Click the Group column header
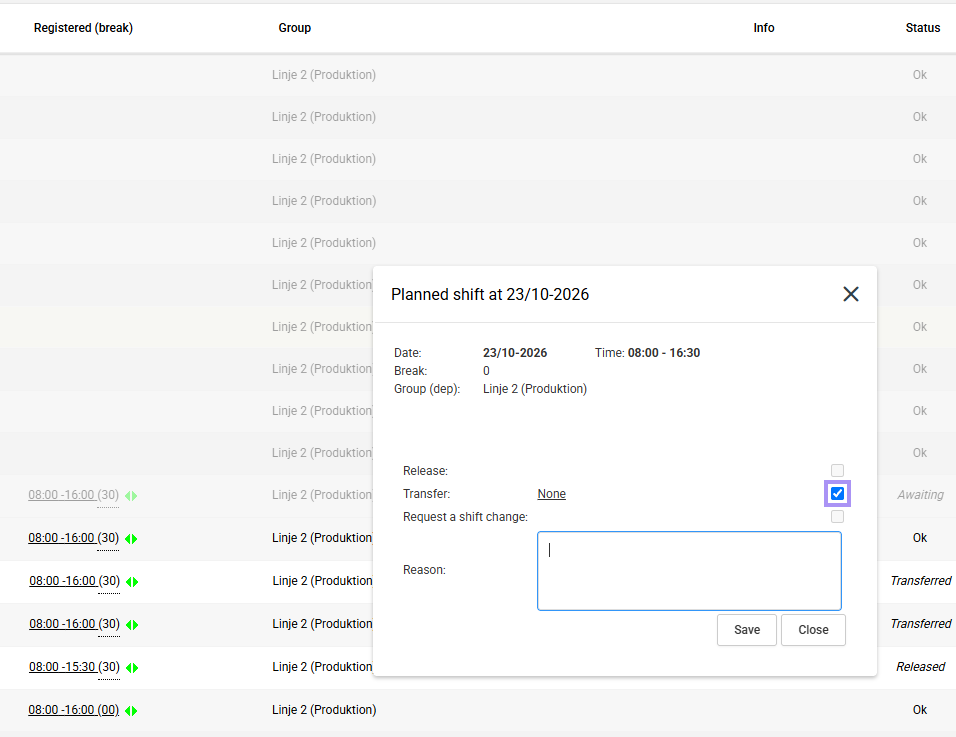 294,27
